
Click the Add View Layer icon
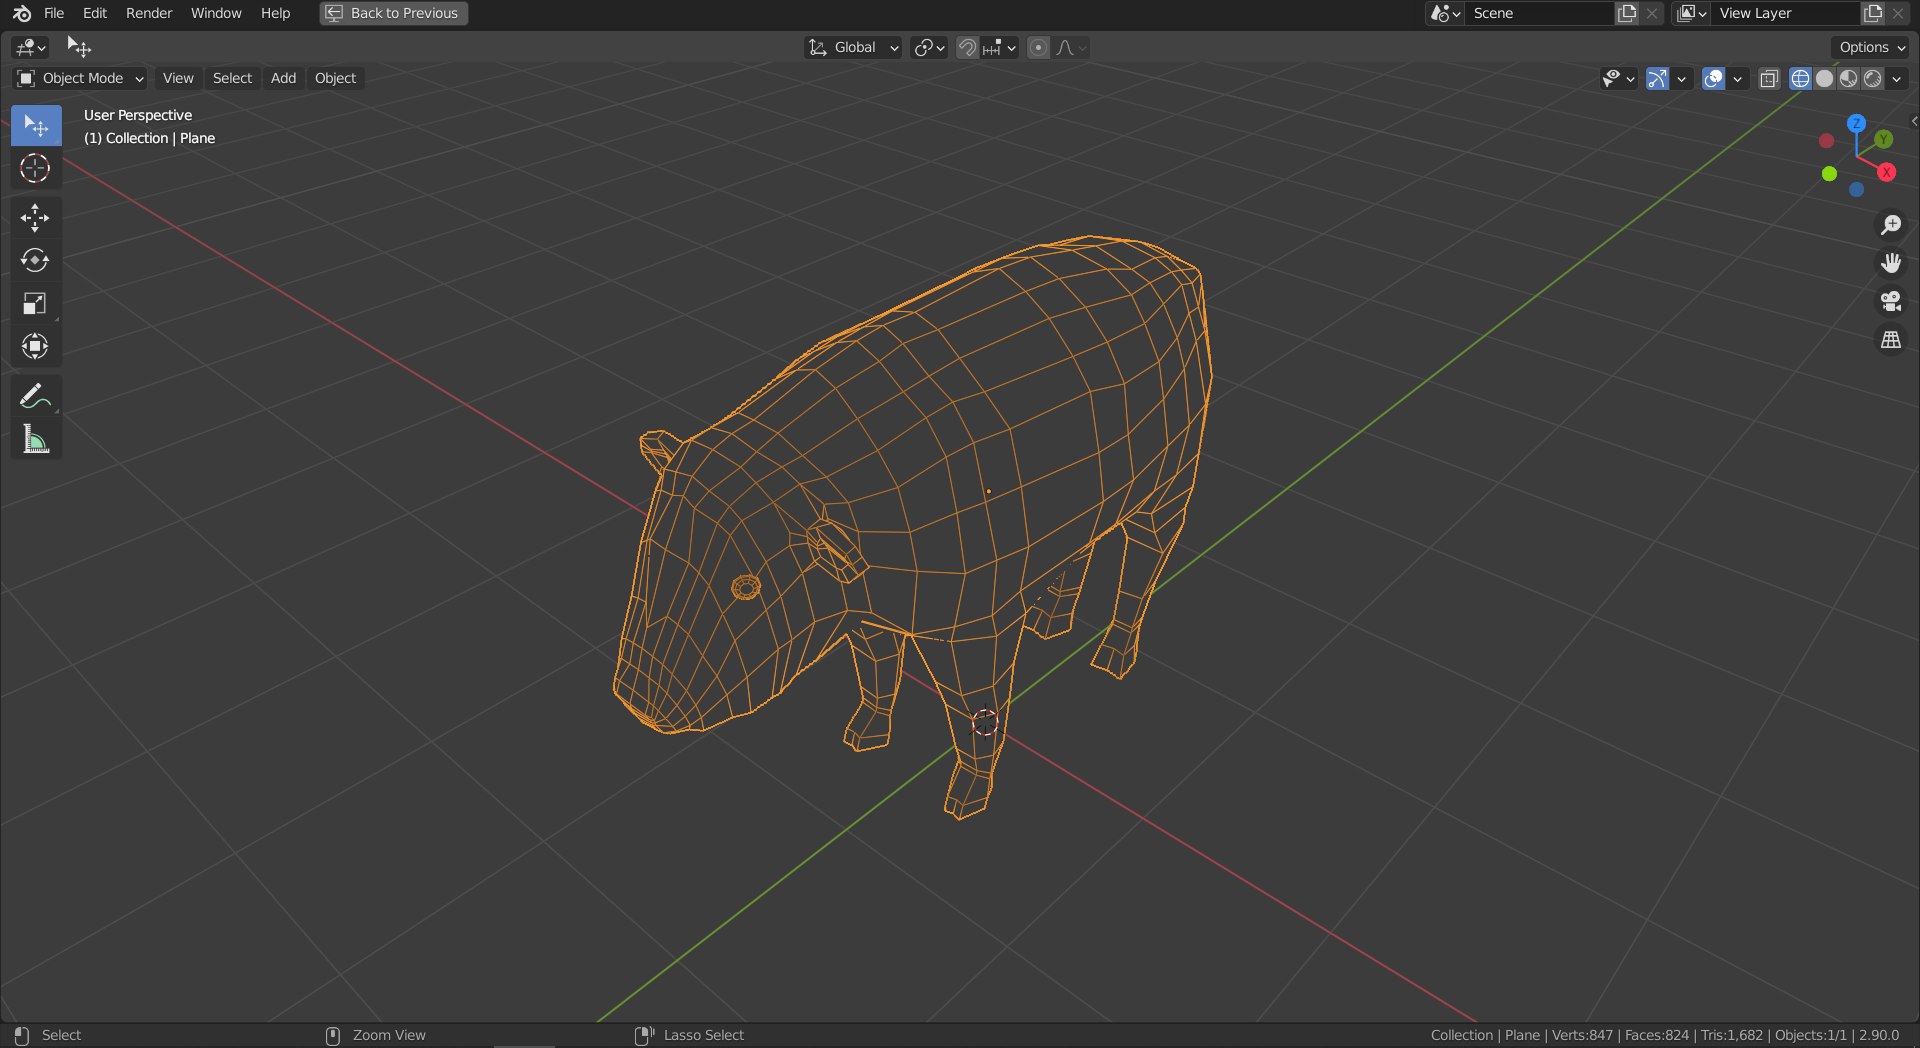pyautogui.click(x=1873, y=13)
